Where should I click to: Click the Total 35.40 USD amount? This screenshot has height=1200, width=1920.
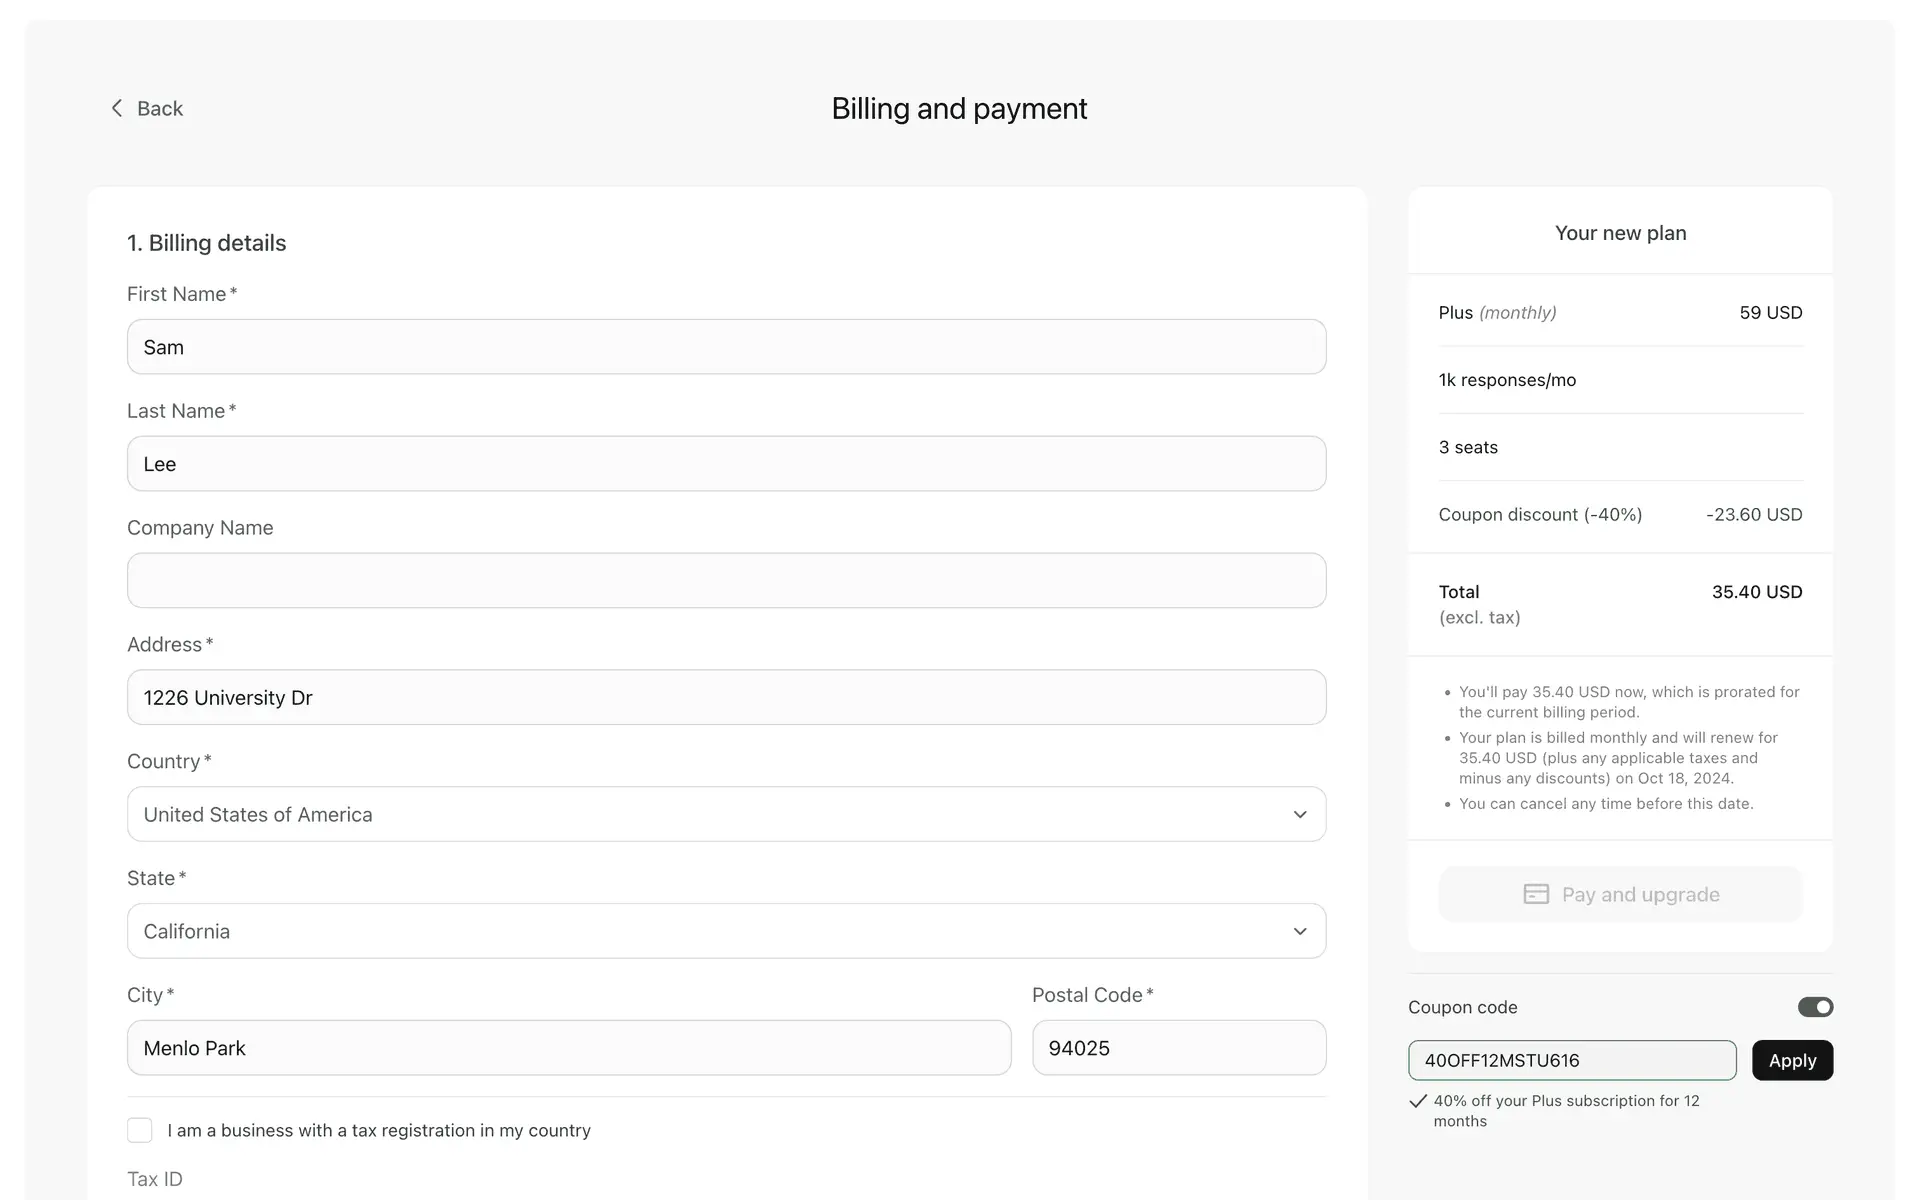pyautogui.click(x=1756, y=592)
